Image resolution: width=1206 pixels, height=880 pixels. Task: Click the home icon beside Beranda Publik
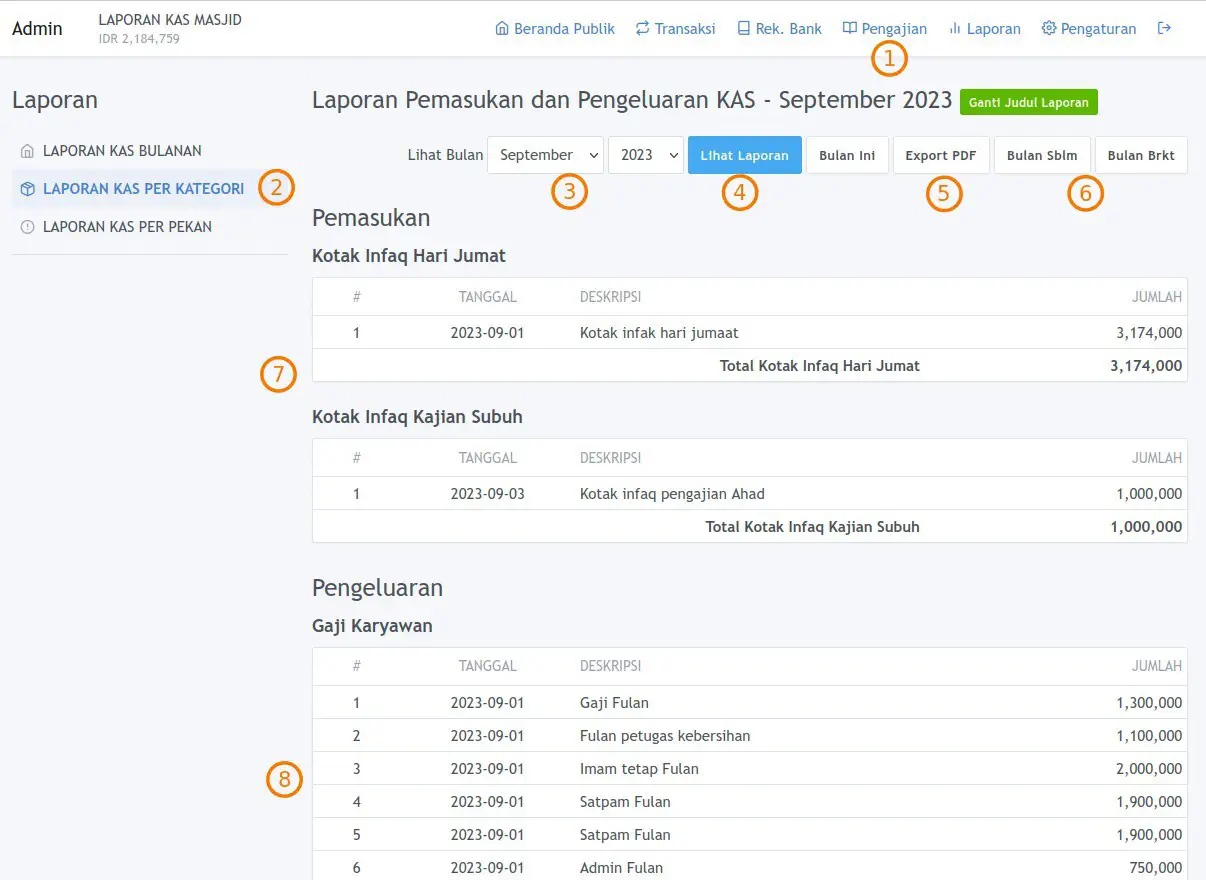[502, 28]
